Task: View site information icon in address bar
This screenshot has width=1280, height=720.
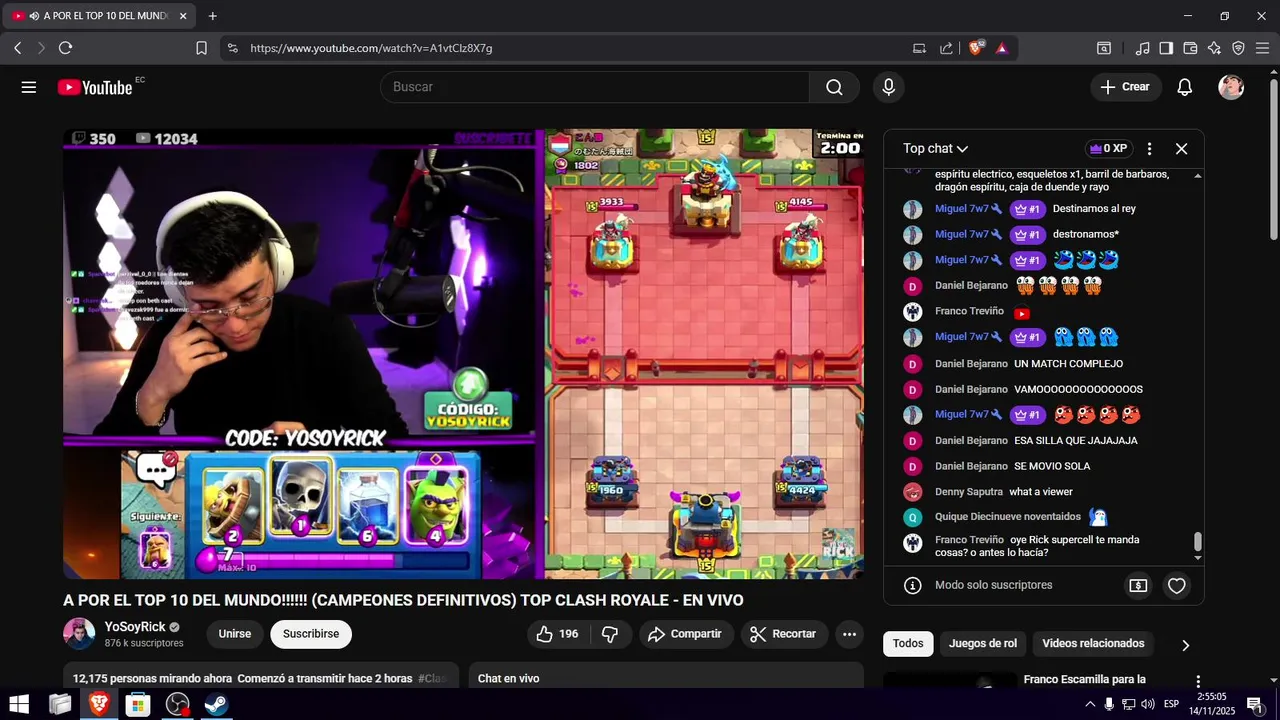Action: (232, 48)
